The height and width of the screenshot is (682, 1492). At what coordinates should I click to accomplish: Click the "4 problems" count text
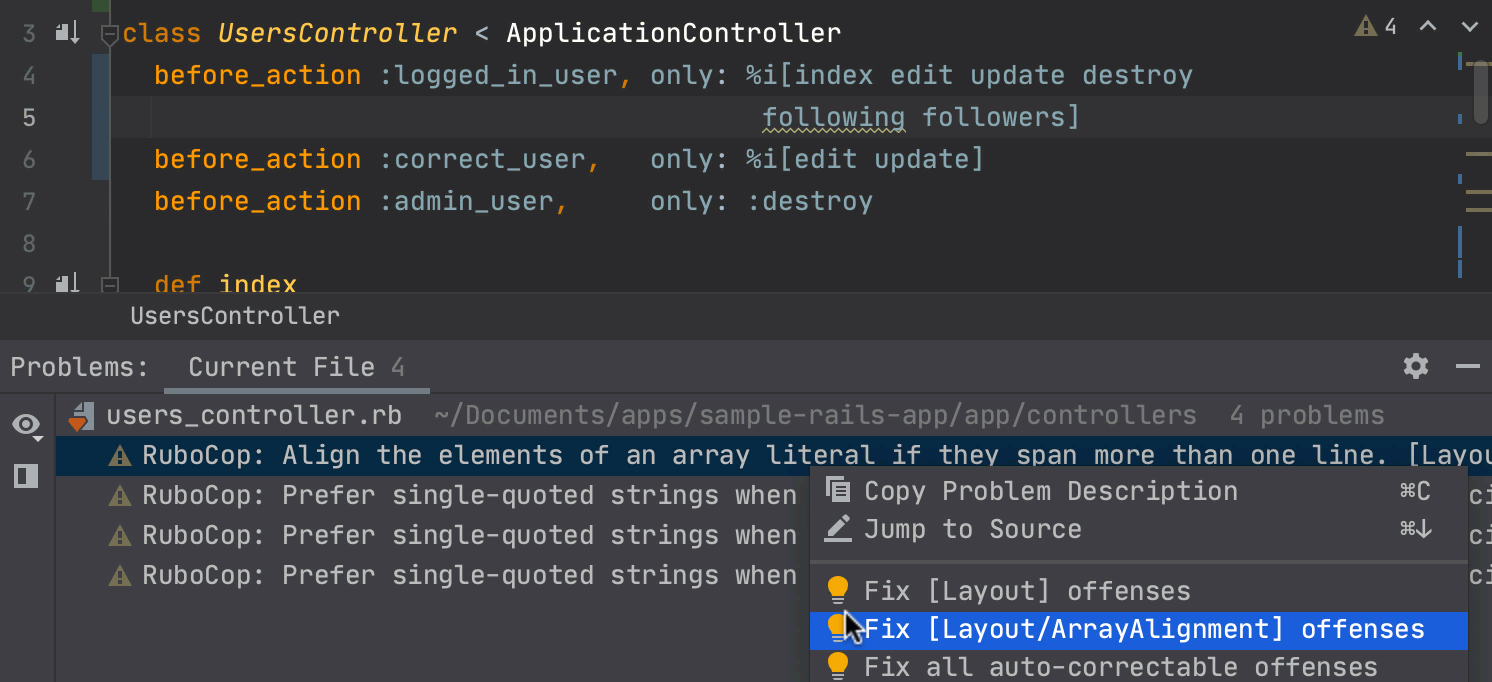1307,415
